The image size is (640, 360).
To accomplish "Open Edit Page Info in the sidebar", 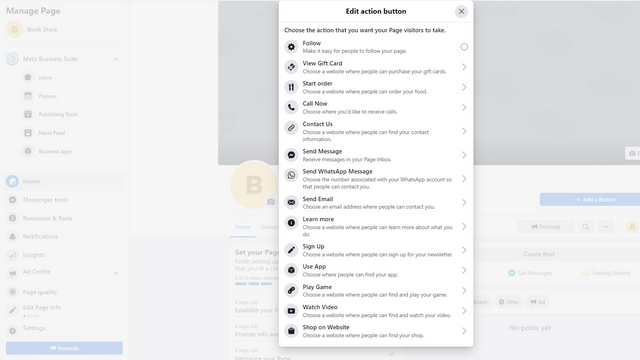I will point(42,308).
